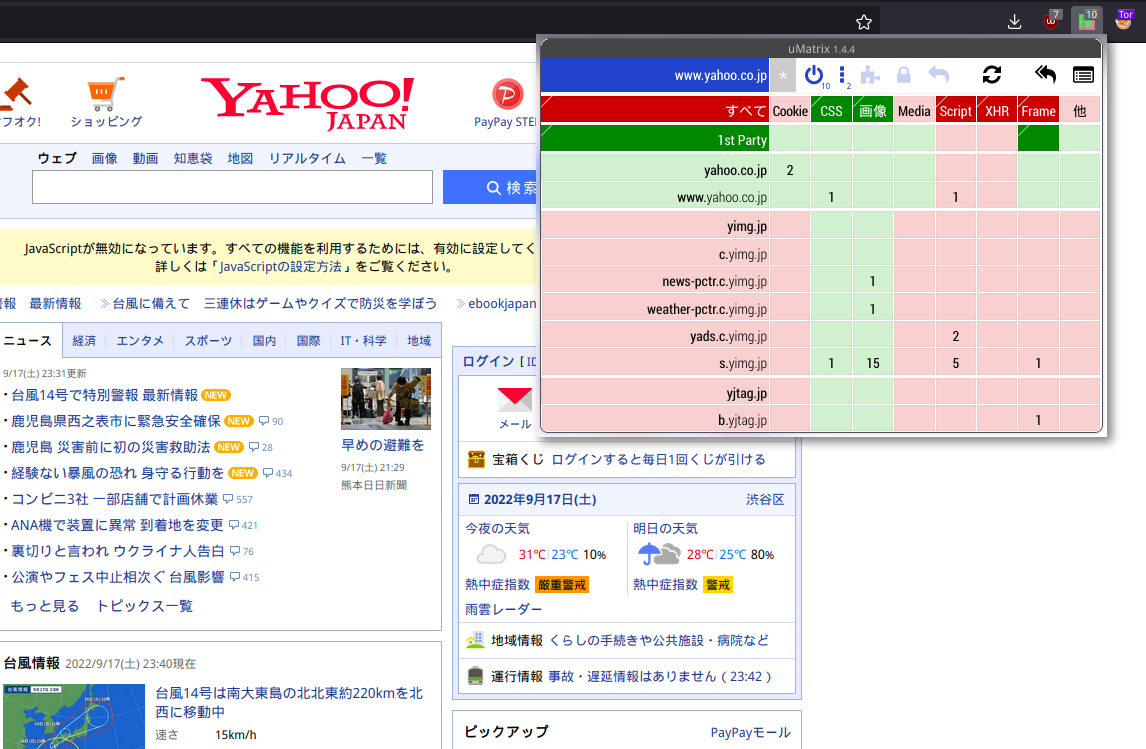Bookmark this page with the star icon
Image resolution: width=1146 pixels, height=749 pixels.
[x=864, y=23]
